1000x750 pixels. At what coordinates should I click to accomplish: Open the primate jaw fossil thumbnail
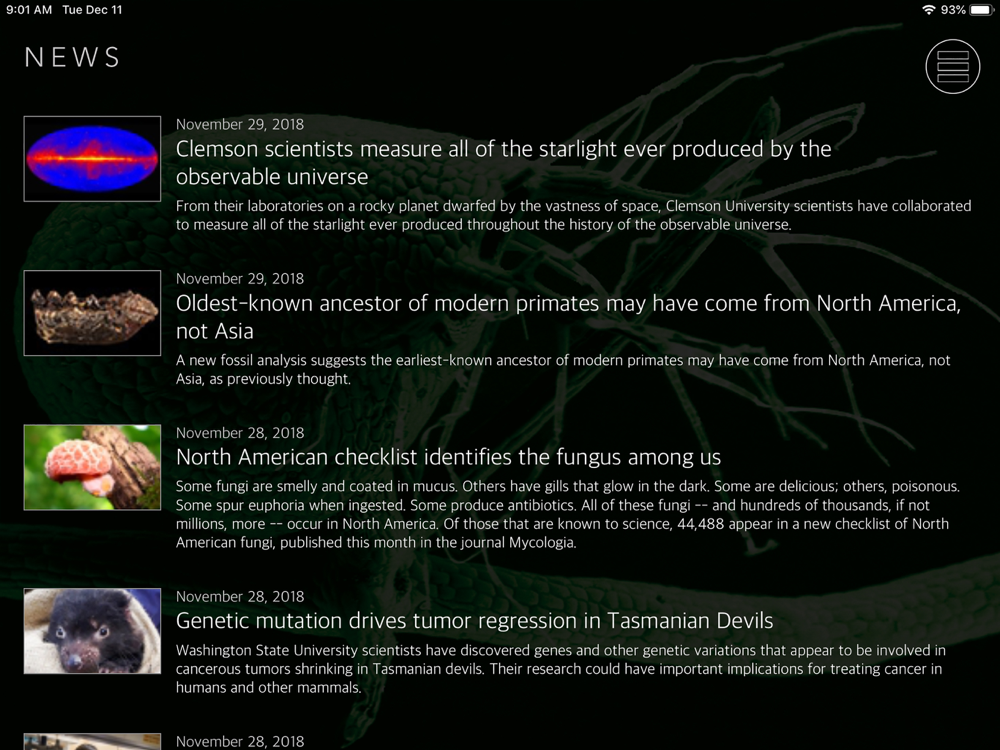click(92, 313)
